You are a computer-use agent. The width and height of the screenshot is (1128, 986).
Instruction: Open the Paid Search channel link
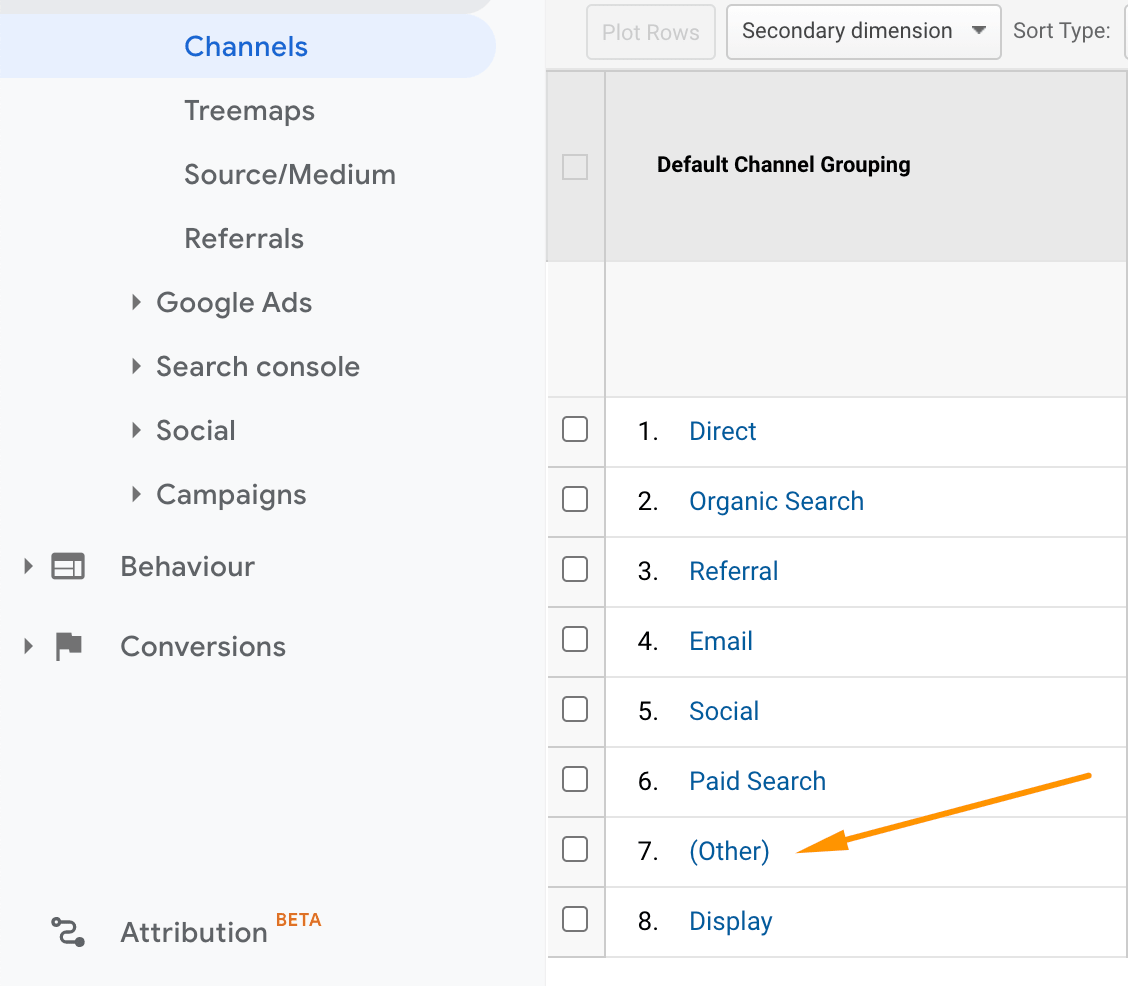coord(757,781)
